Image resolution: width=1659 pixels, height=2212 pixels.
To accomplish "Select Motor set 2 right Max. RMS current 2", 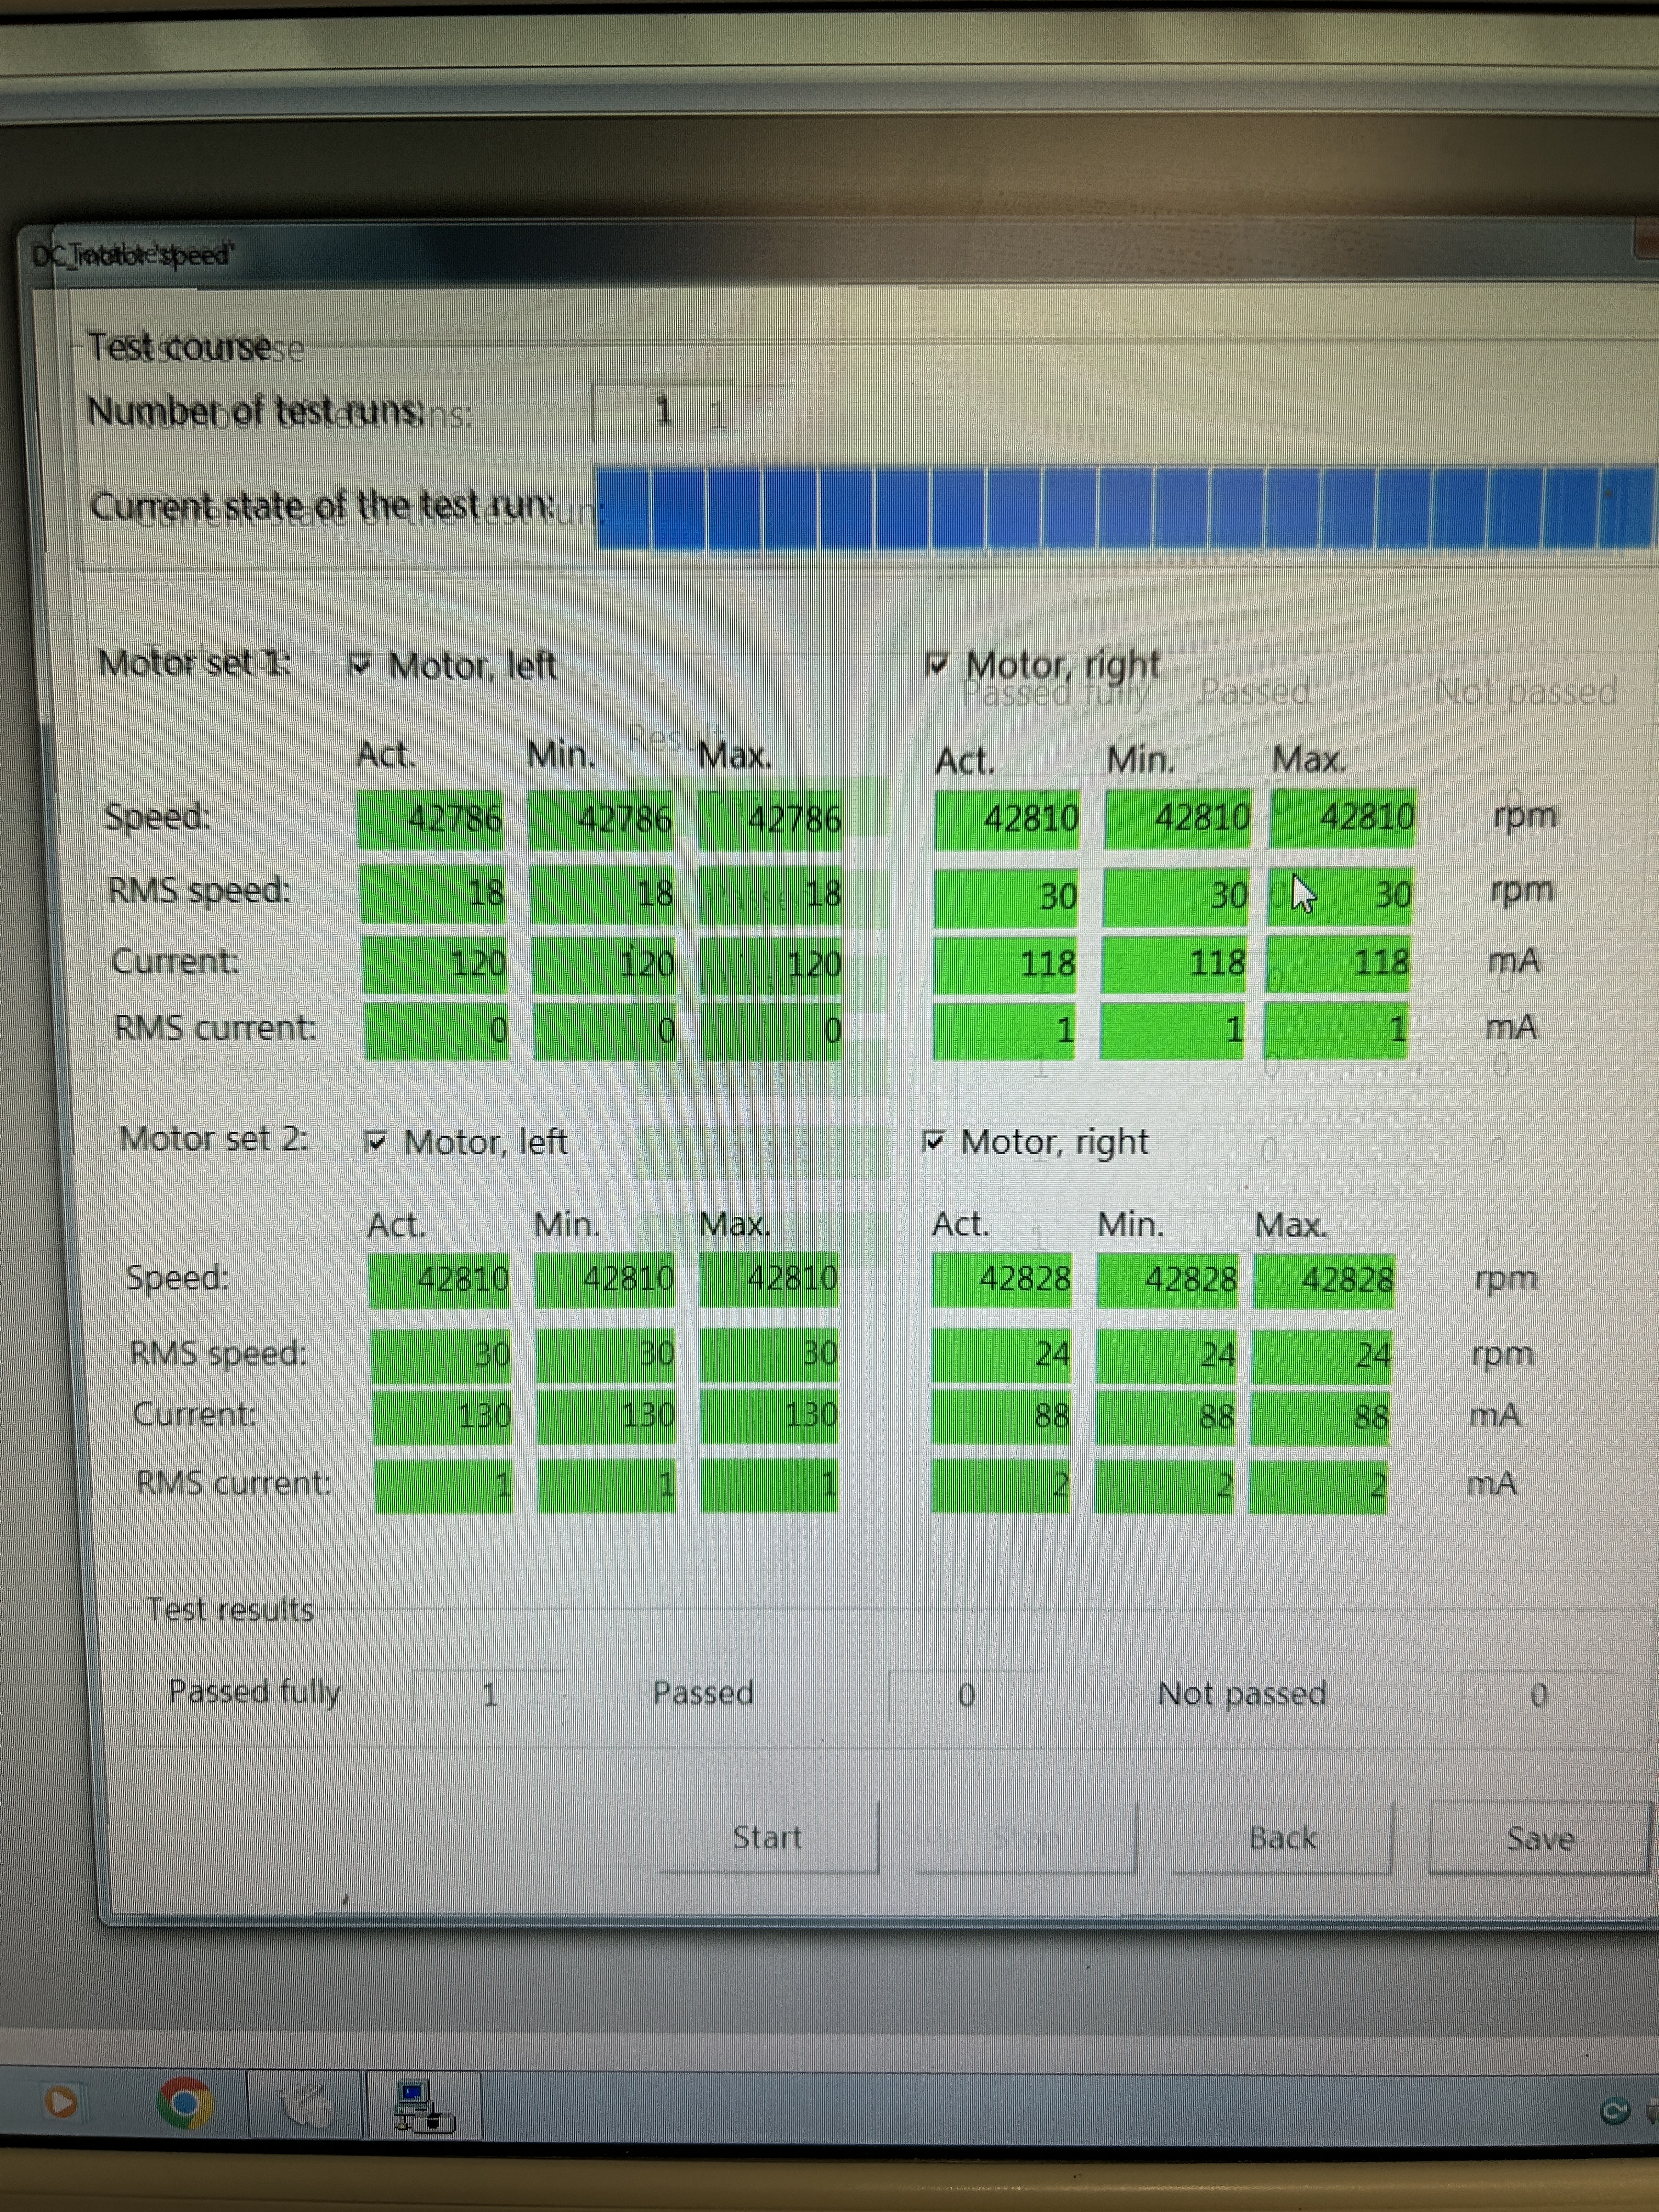I will [x=1318, y=1486].
